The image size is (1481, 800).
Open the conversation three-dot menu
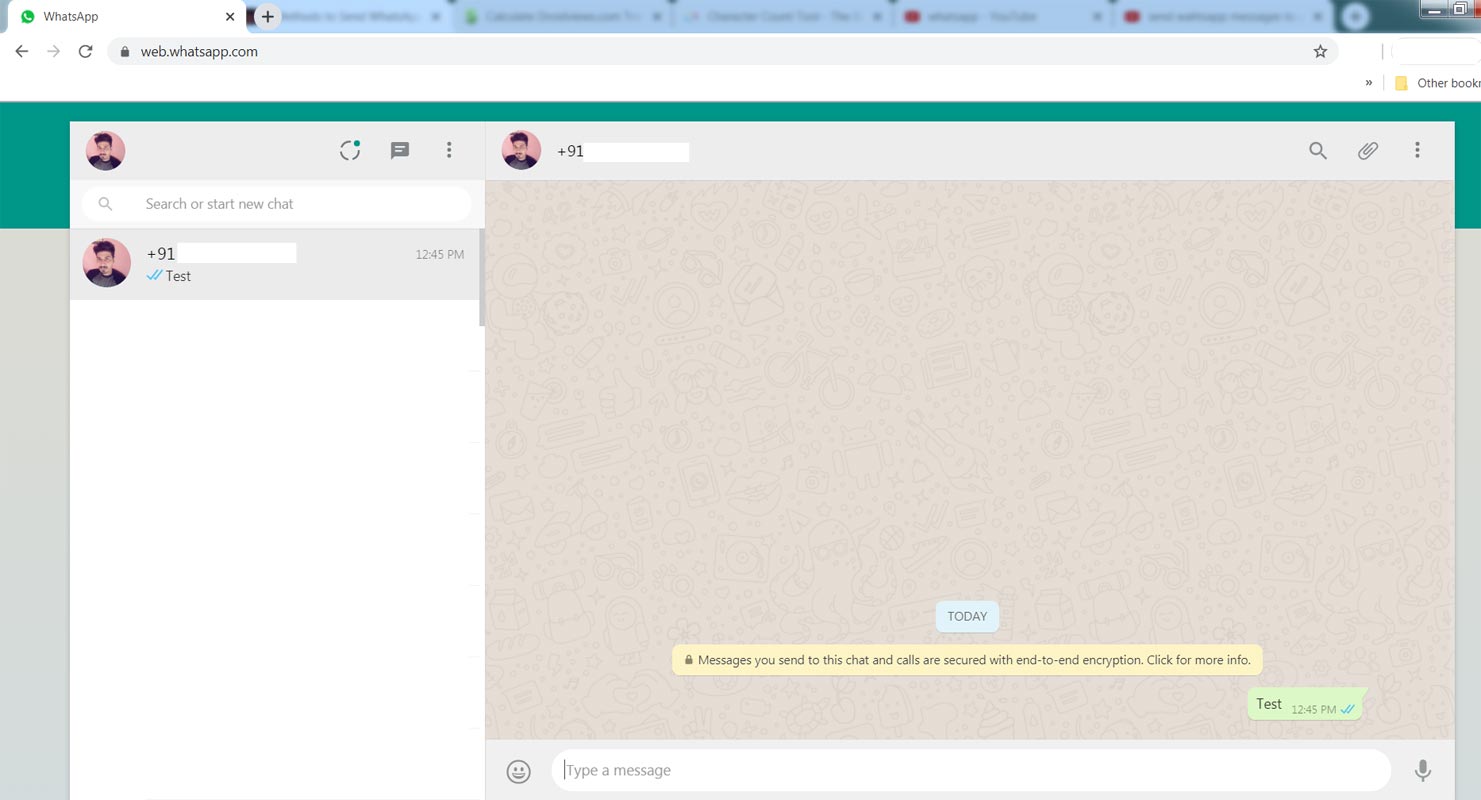pyautogui.click(x=1417, y=150)
